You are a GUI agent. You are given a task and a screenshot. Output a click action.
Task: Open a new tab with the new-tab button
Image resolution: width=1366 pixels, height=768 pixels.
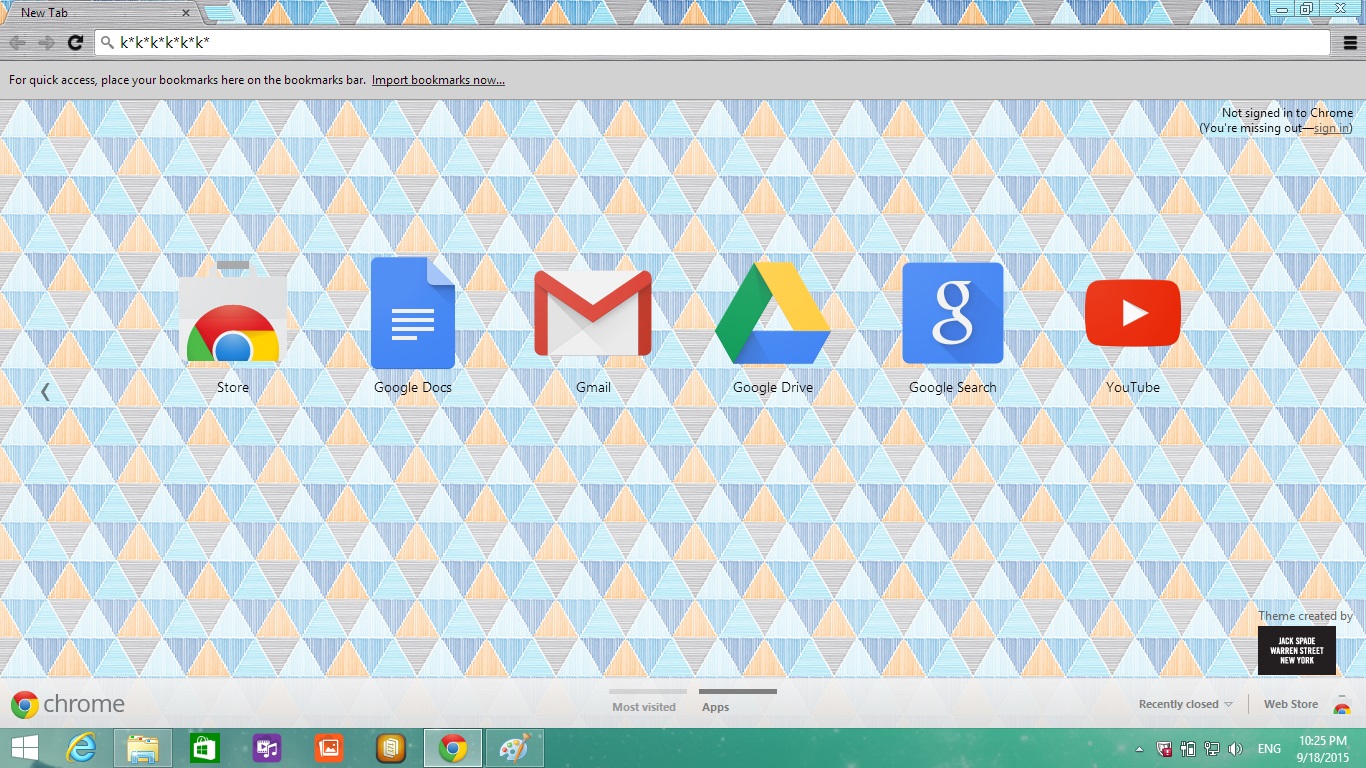coord(219,13)
